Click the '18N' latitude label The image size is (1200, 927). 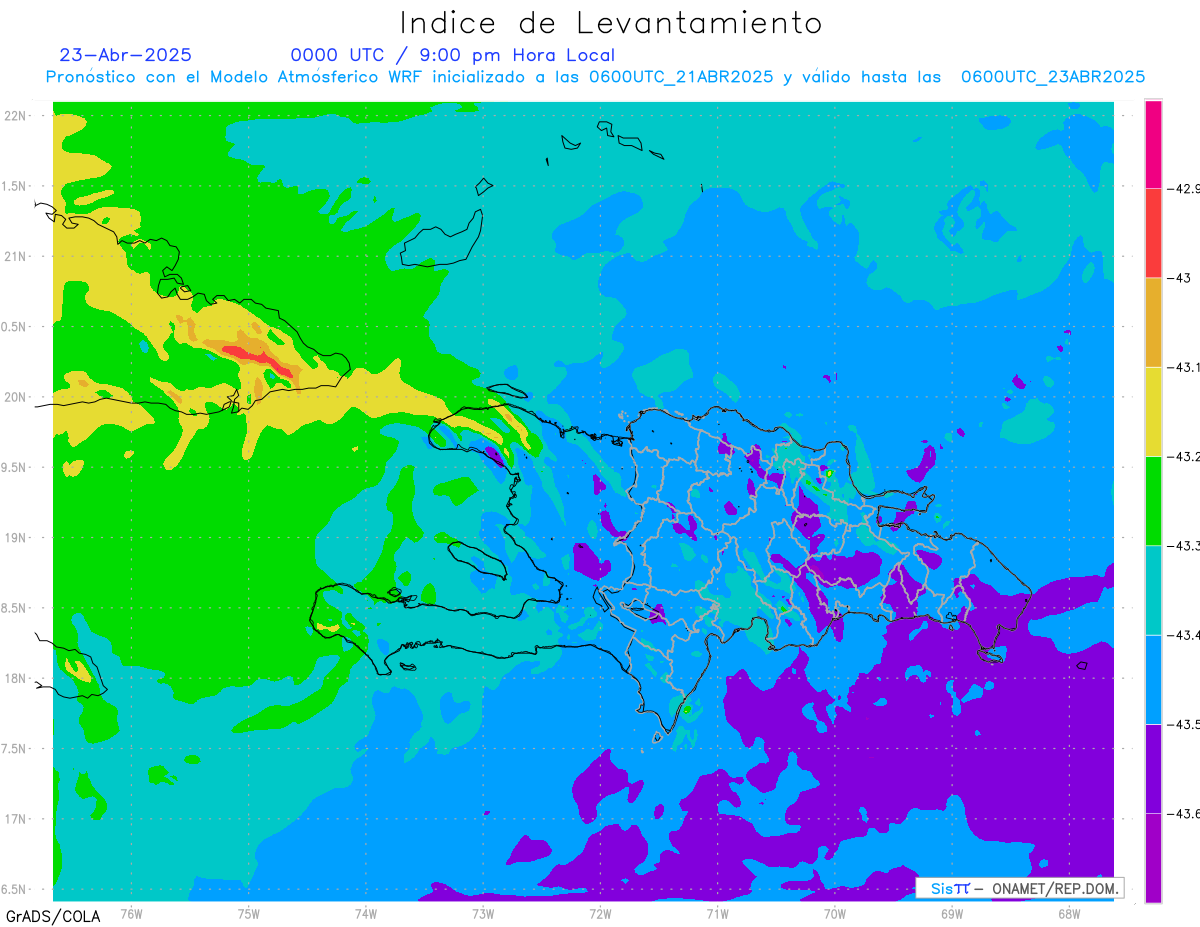point(17,678)
